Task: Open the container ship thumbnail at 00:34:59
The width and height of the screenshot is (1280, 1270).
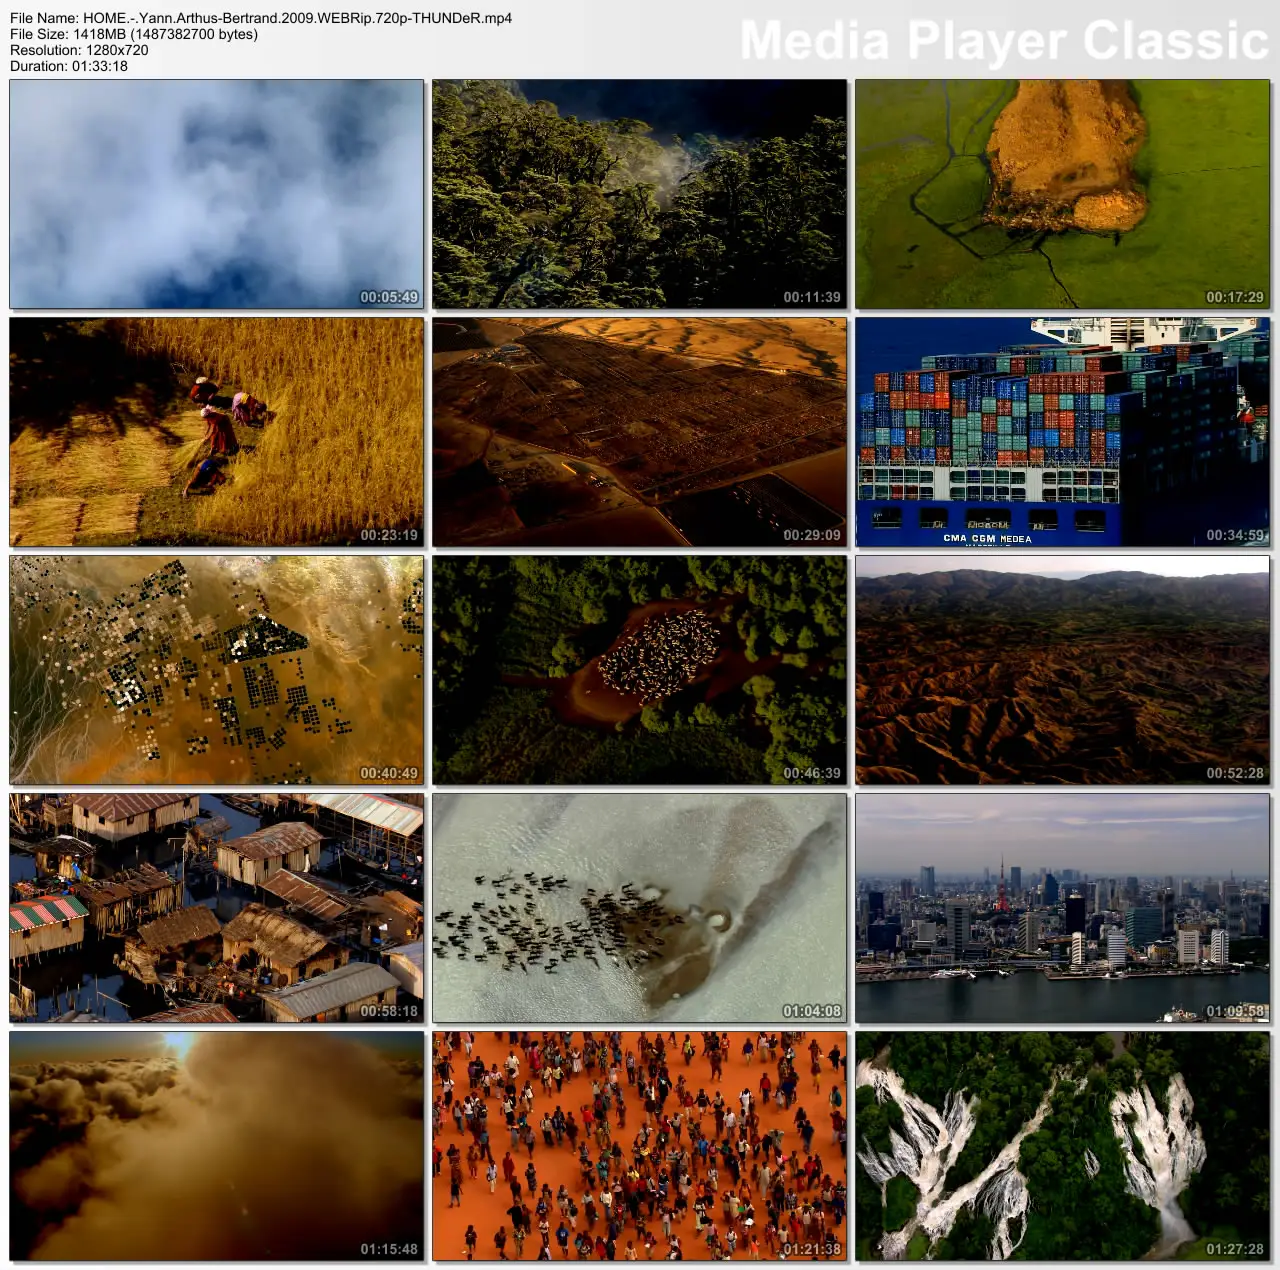Action: pyautogui.click(x=1062, y=432)
